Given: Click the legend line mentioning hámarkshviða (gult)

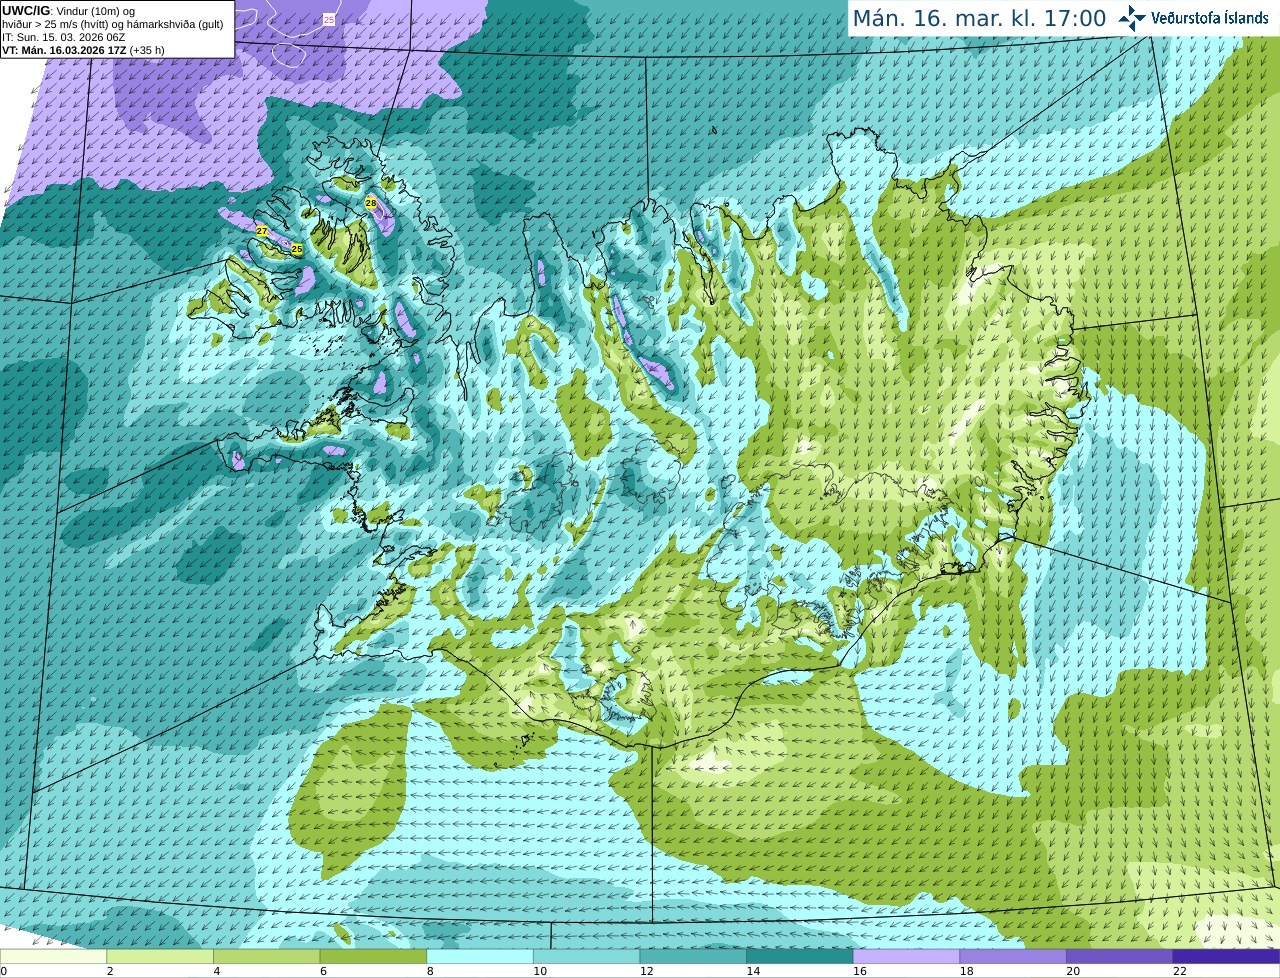Looking at the screenshot, I should coord(113,24).
